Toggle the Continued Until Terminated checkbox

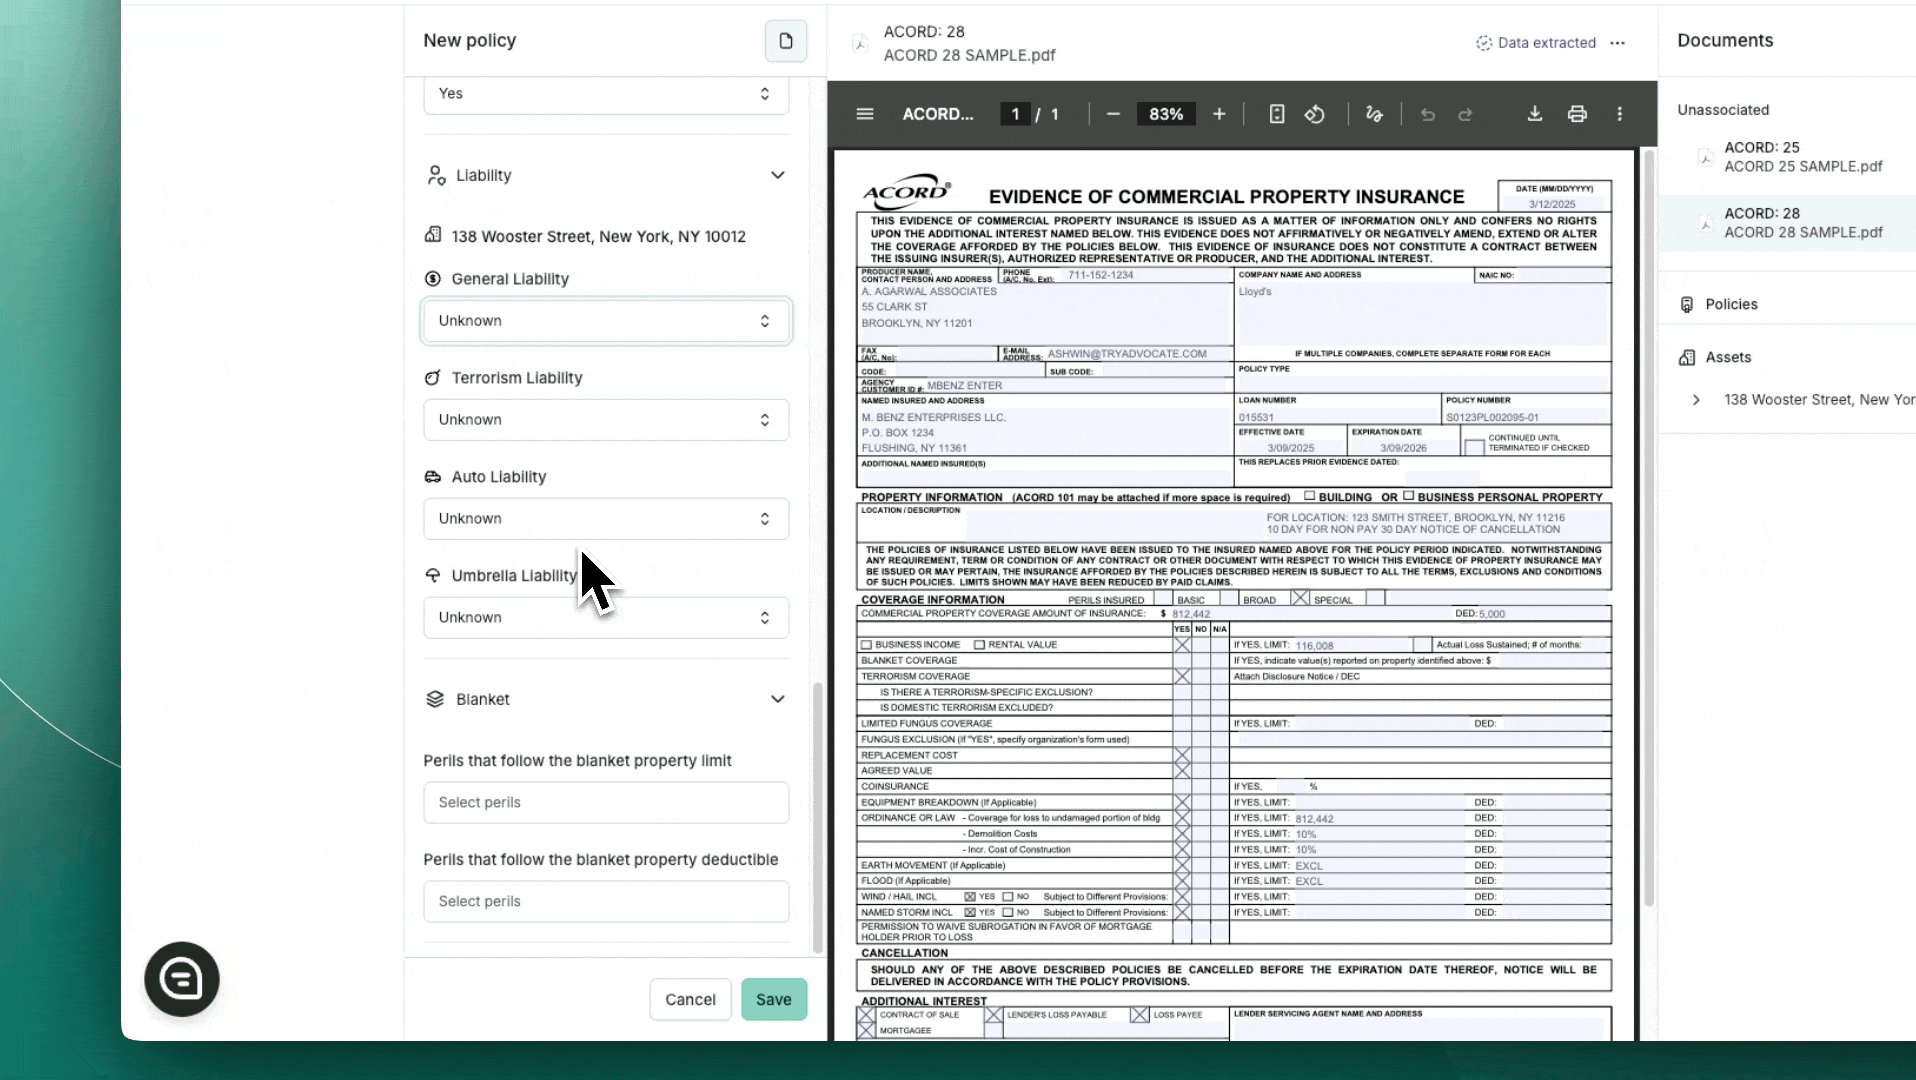pyautogui.click(x=1473, y=447)
